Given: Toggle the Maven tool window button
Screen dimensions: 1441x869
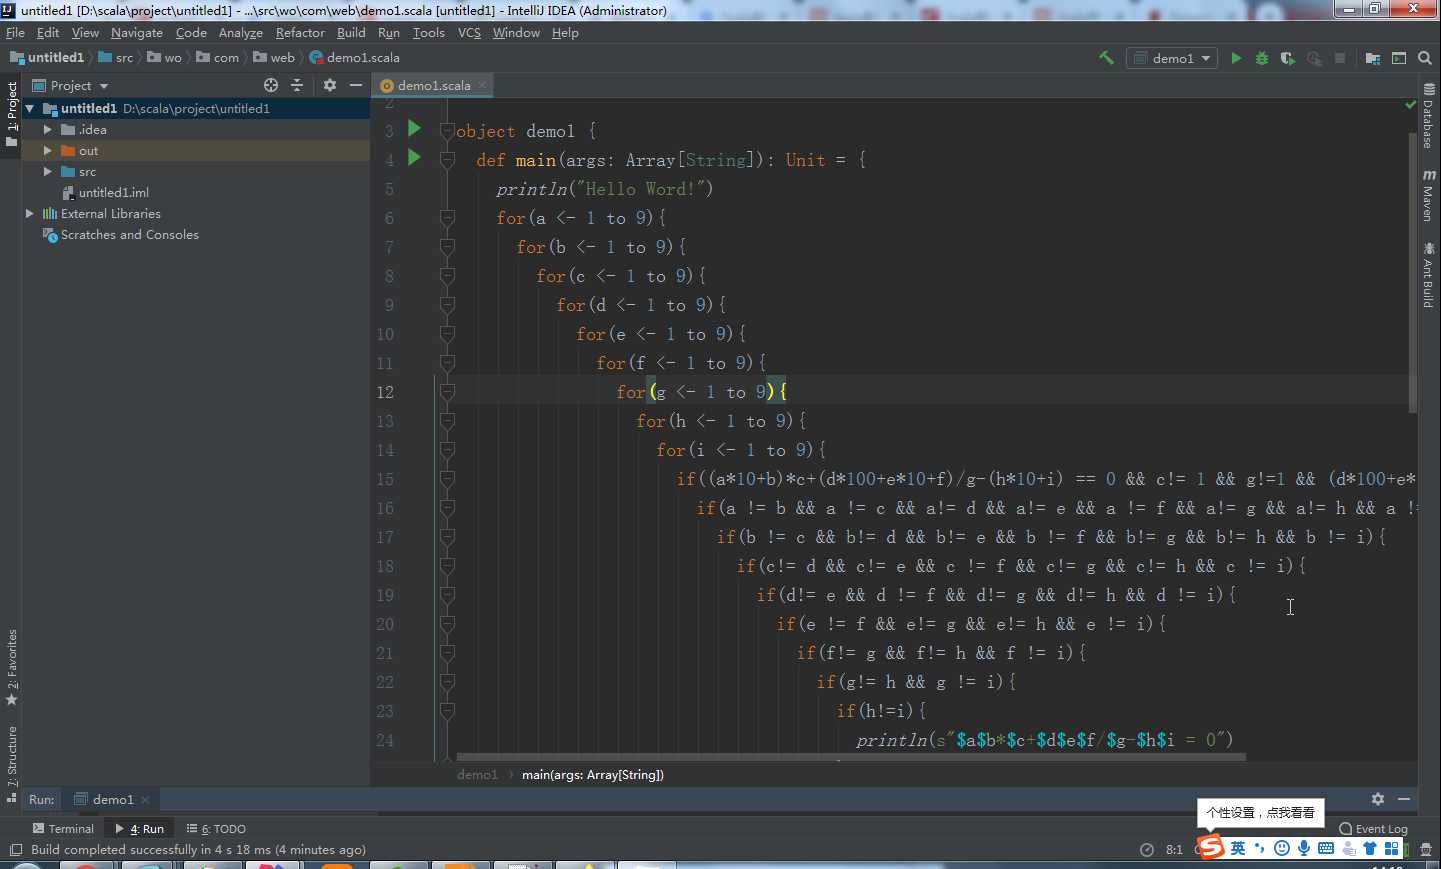Looking at the screenshot, I should [x=1428, y=195].
